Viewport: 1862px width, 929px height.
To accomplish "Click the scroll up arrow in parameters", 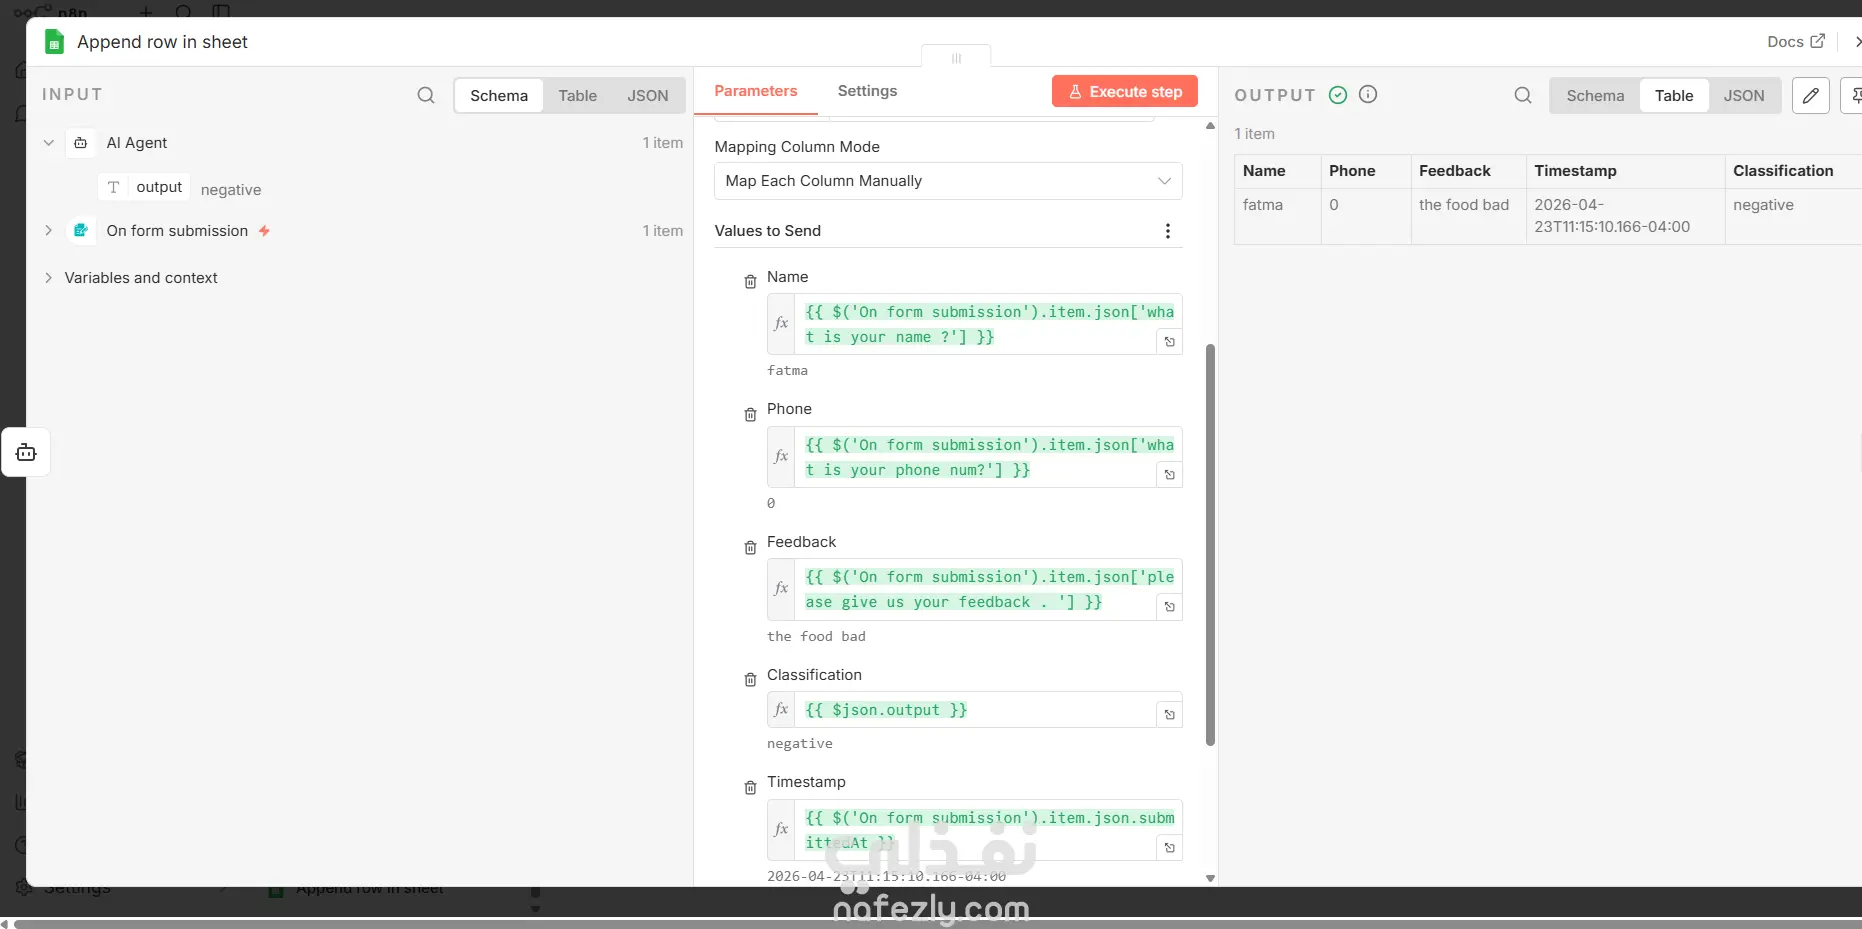I will coord(1210,126).
